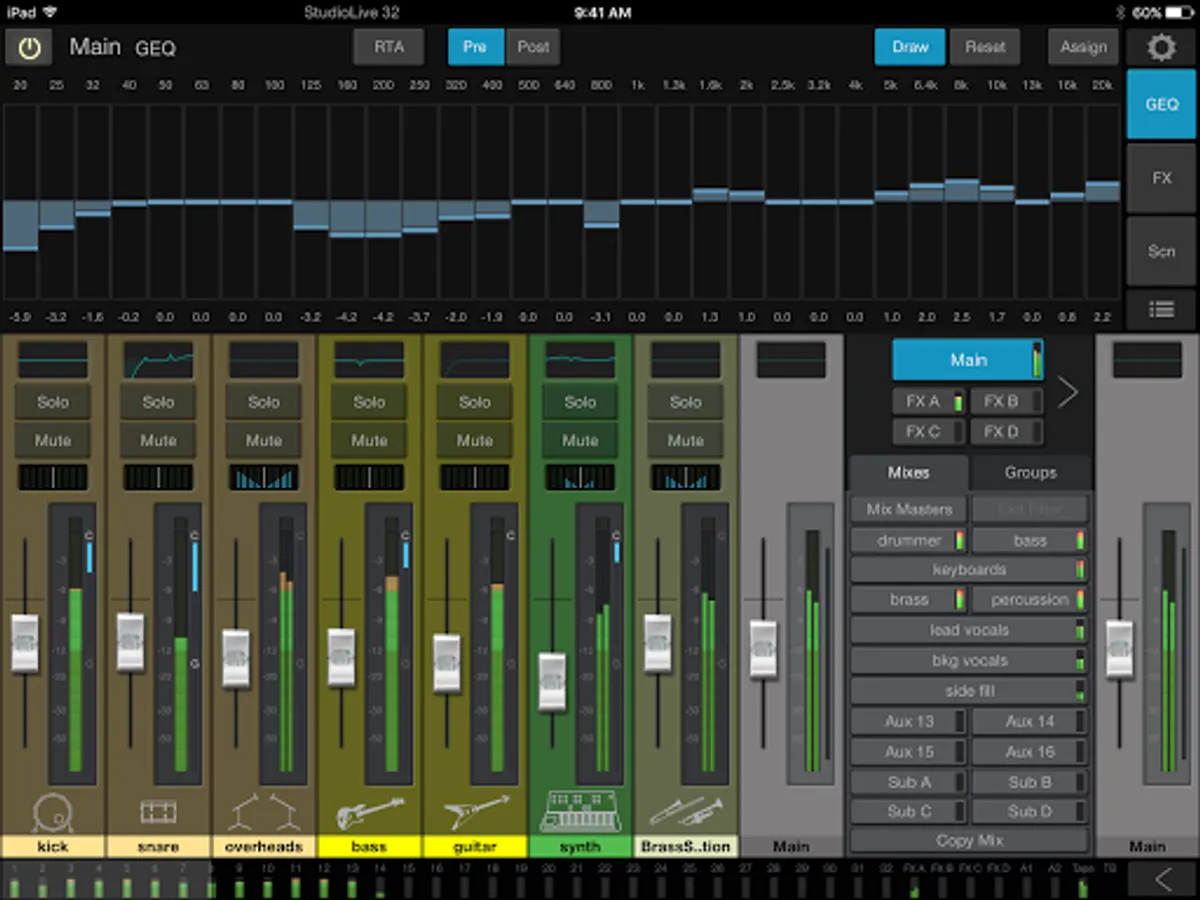This screenshot has width=1200, height=900.
Task: Expand more mixes with the right arrow
Action: click(x=1066, y=393)
